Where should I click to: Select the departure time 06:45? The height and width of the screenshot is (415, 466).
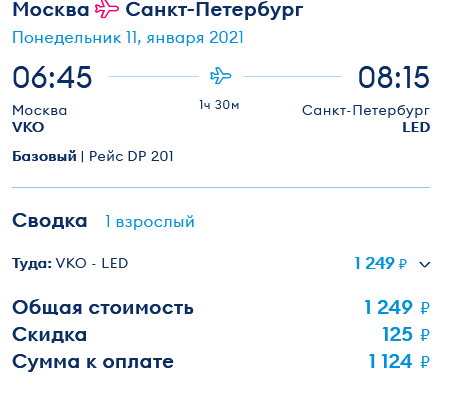click(x=52, y=77)
